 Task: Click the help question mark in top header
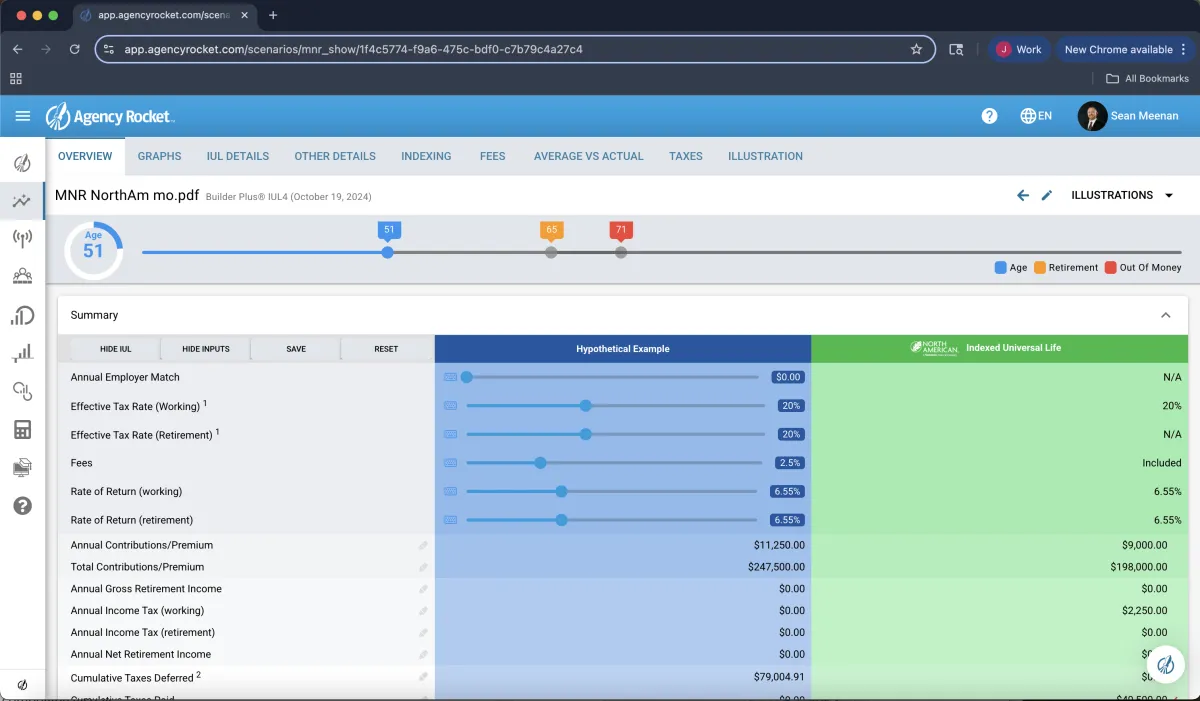tap(989, 116)
